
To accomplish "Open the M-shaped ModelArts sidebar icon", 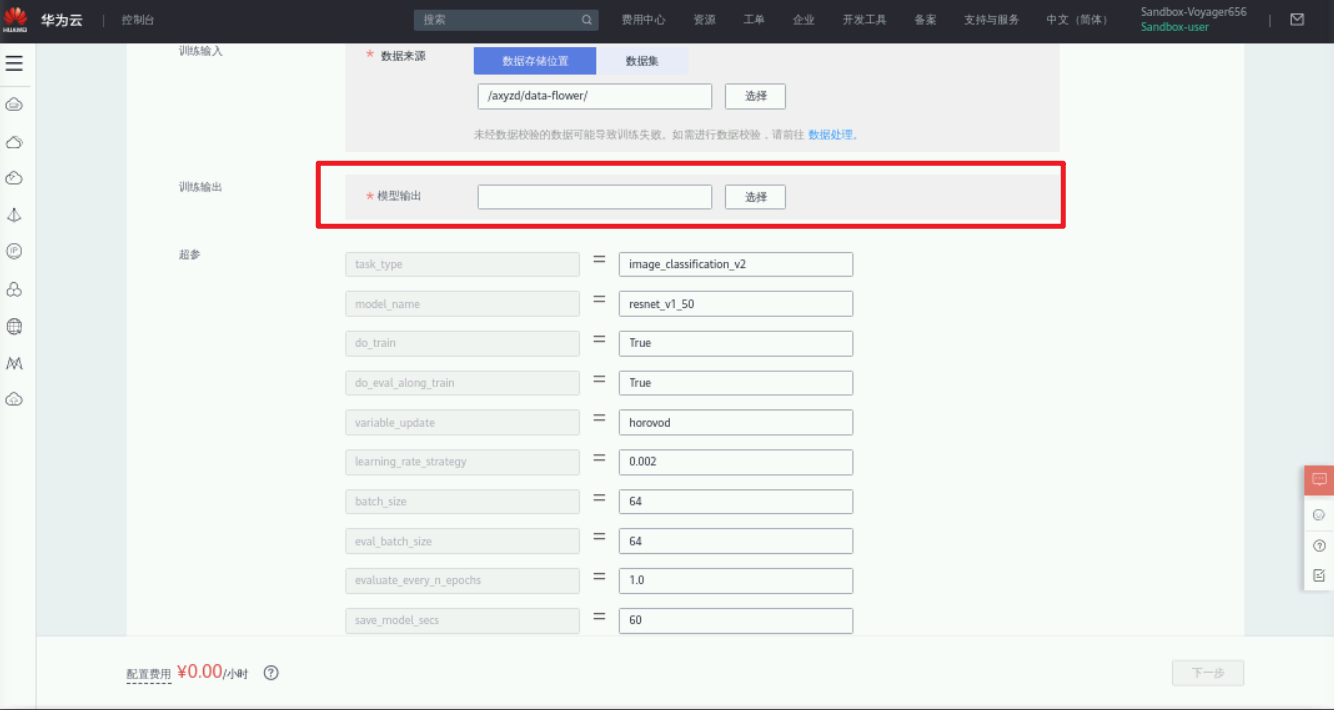I will pos(14,362).
